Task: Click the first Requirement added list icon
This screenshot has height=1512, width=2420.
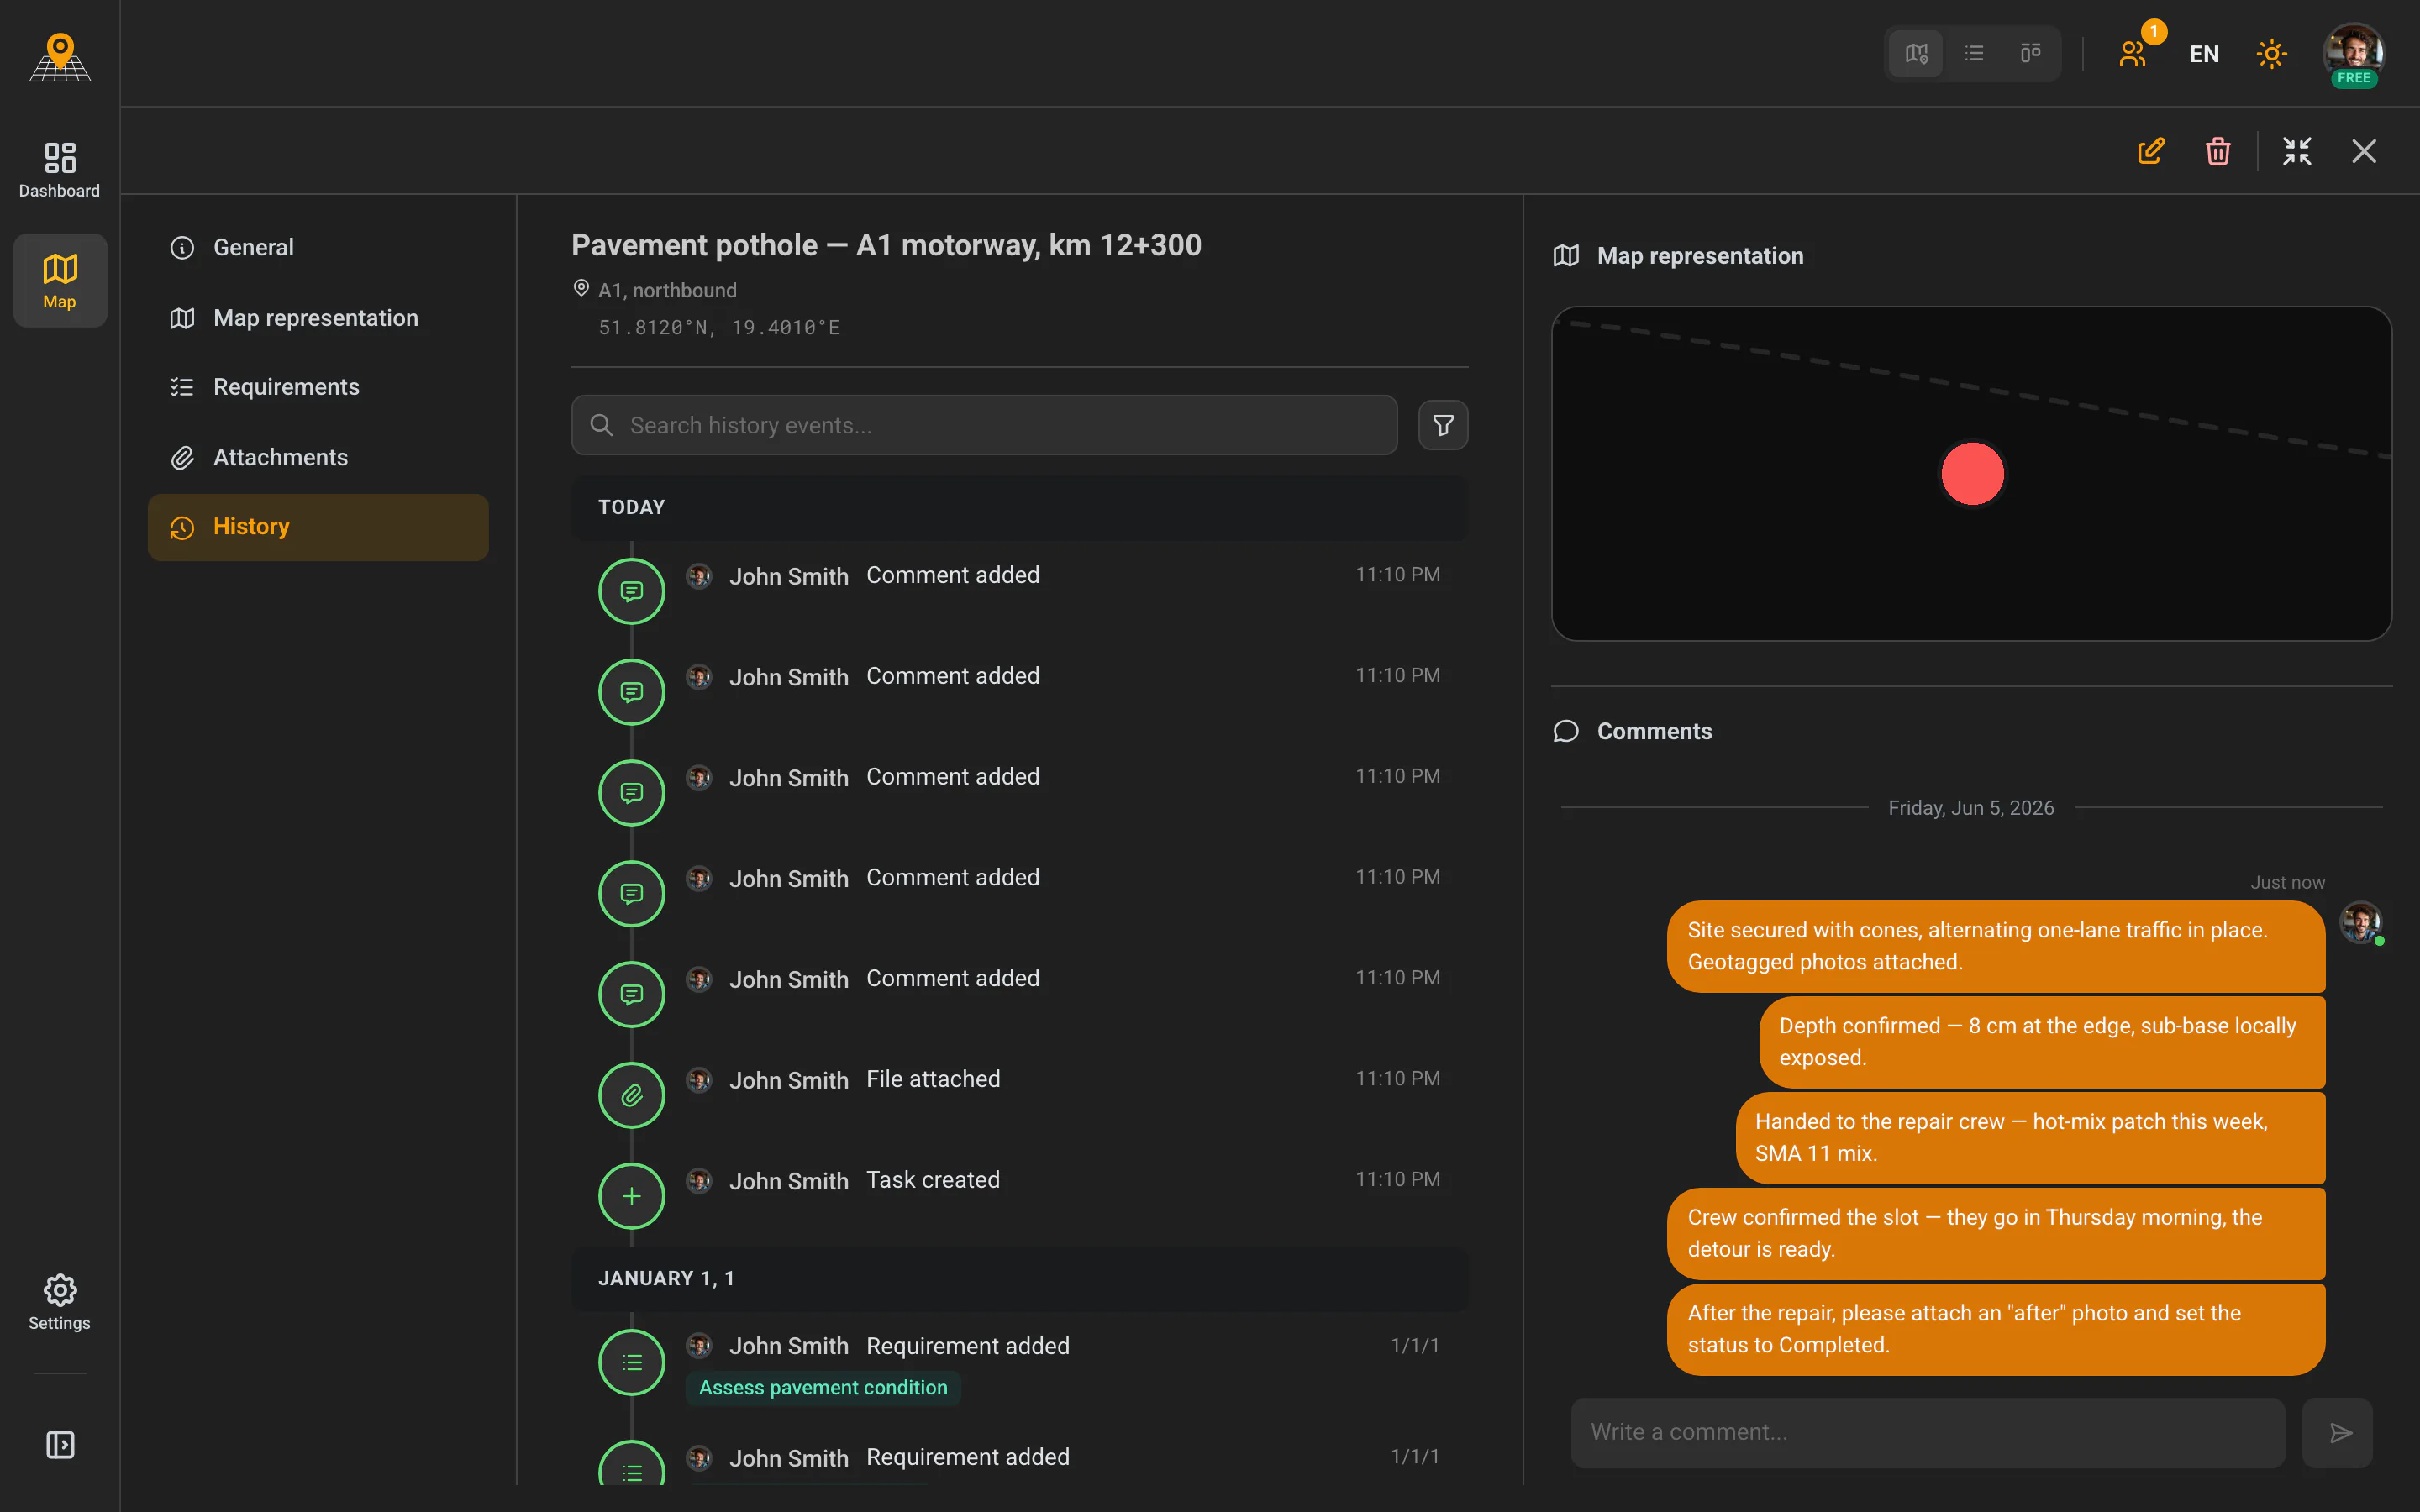Action: 632,1362
